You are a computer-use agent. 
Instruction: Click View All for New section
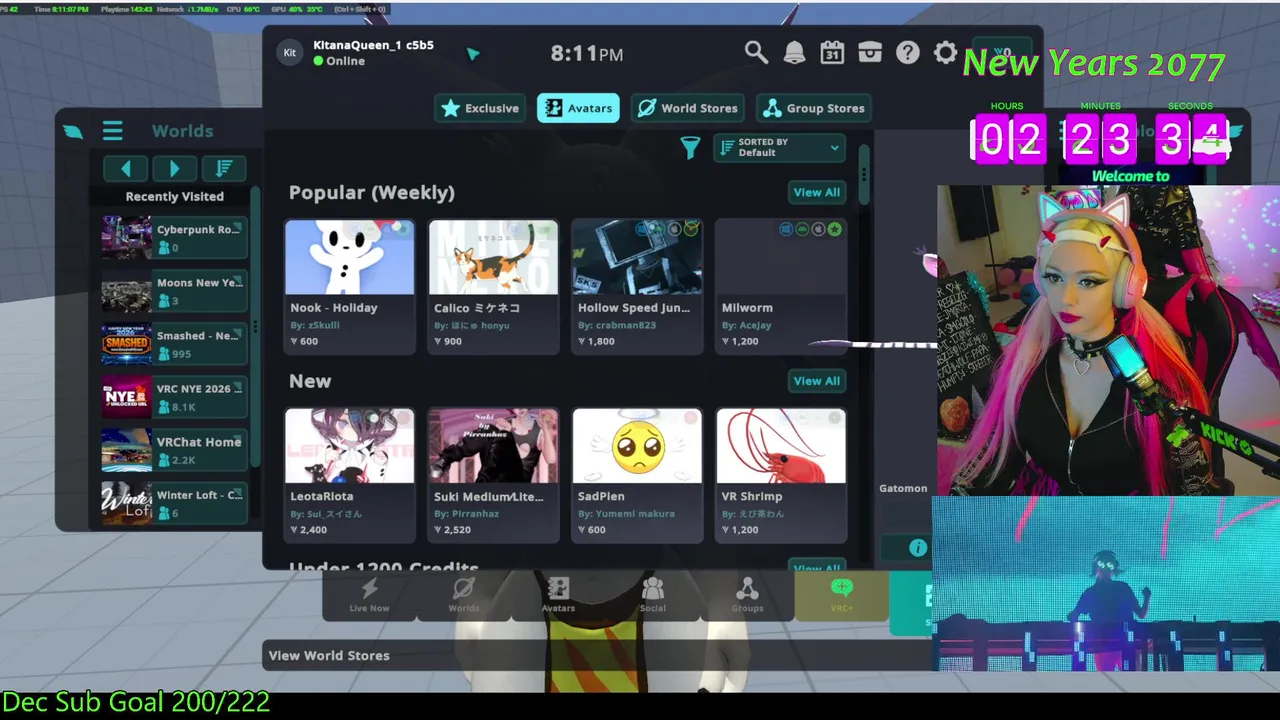[x=816, y=381]
